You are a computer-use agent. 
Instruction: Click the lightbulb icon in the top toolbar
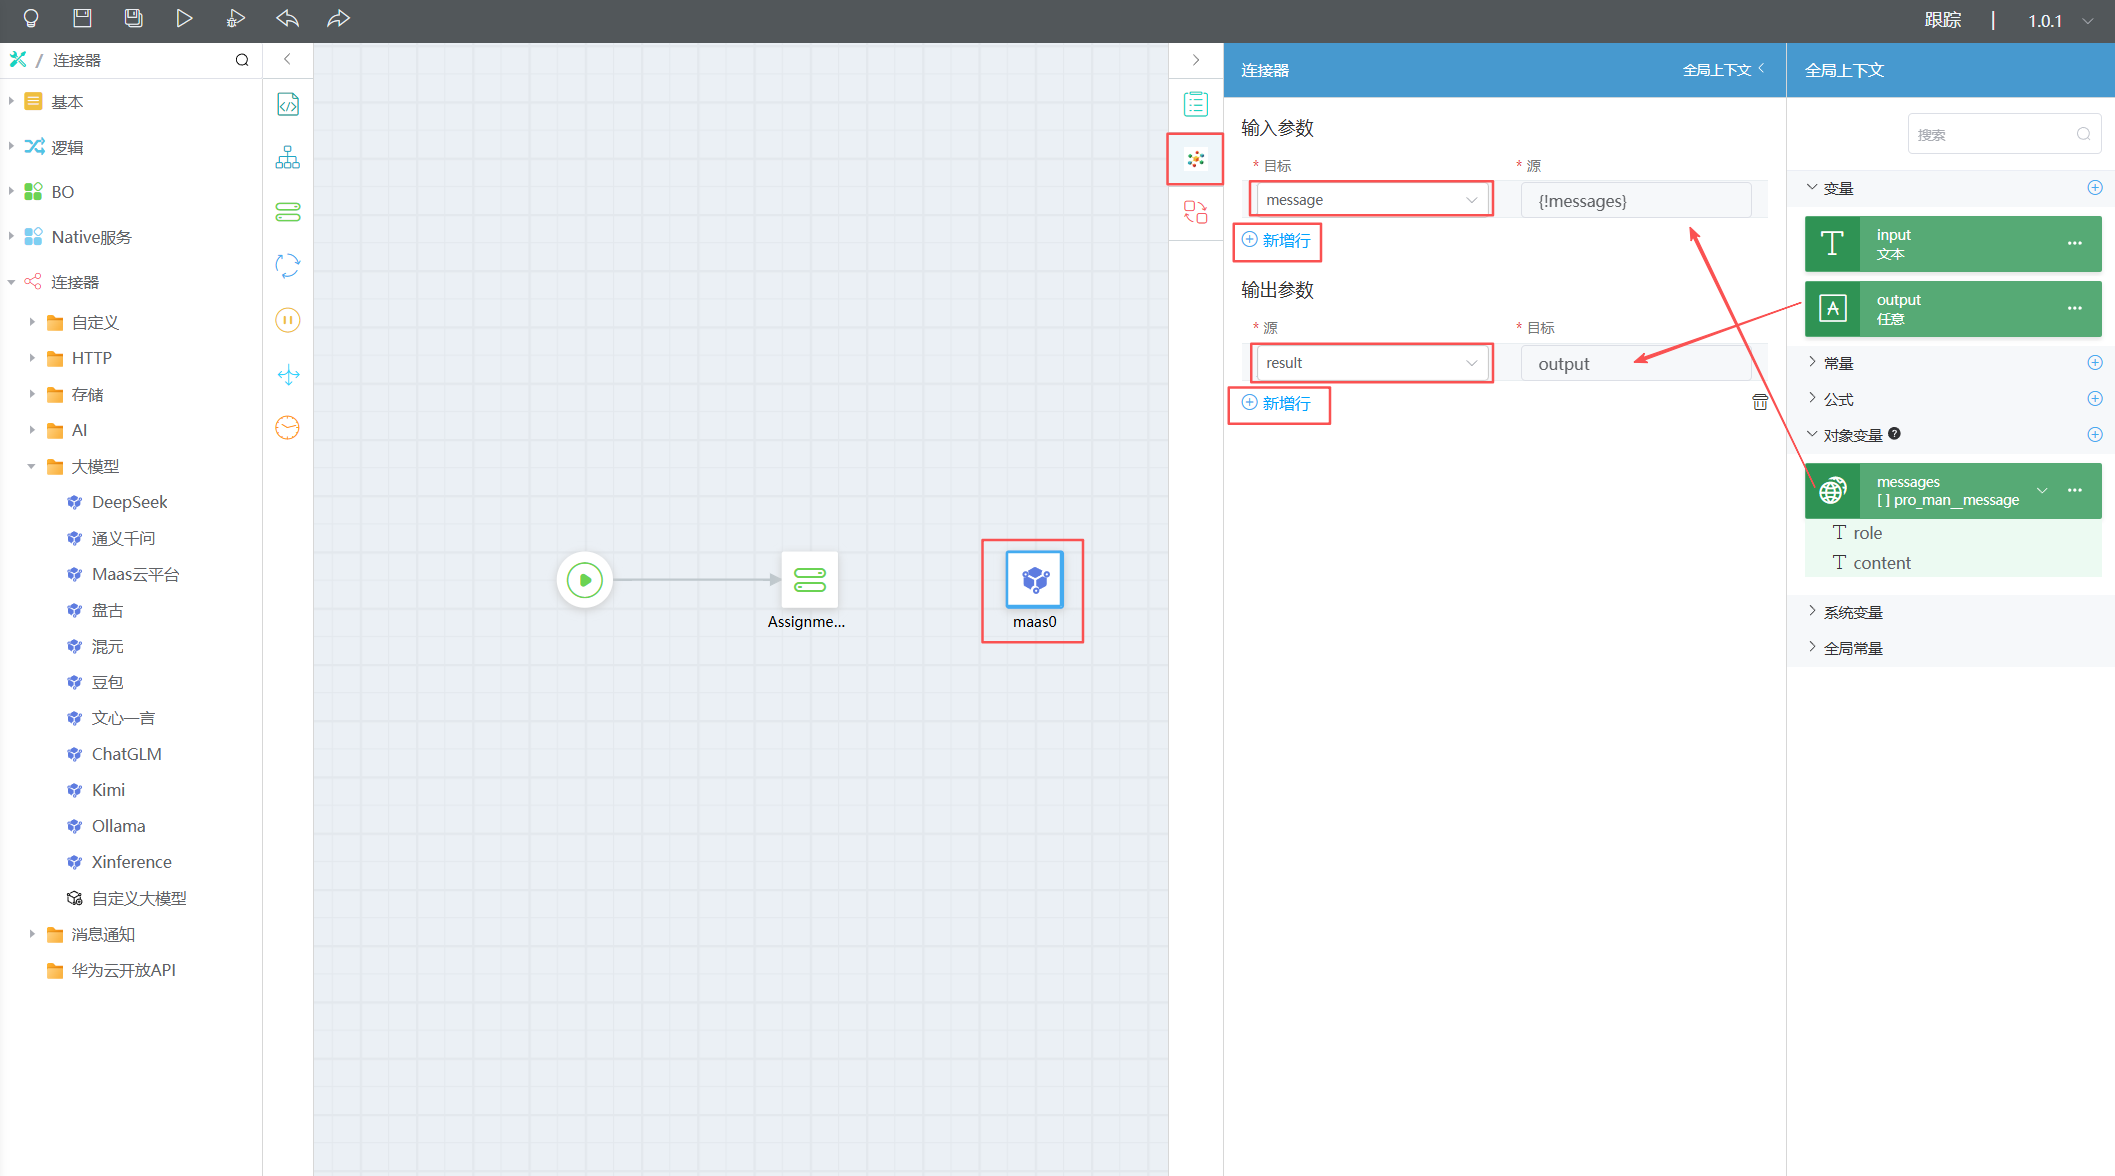[31, 19]
